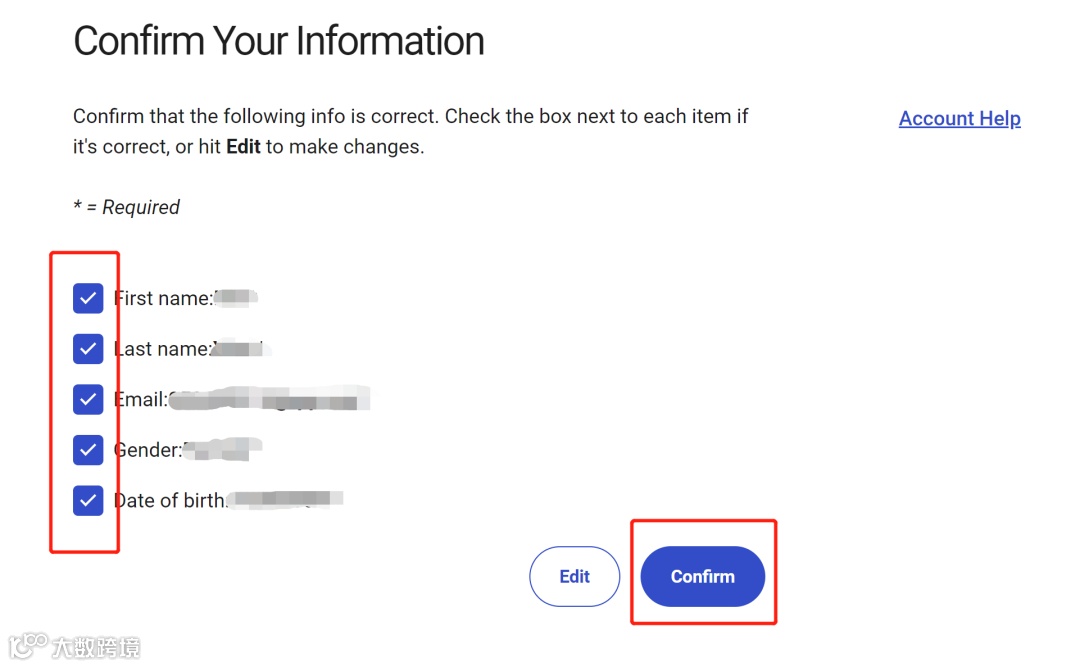Click the Last name label text

point(163,349)
